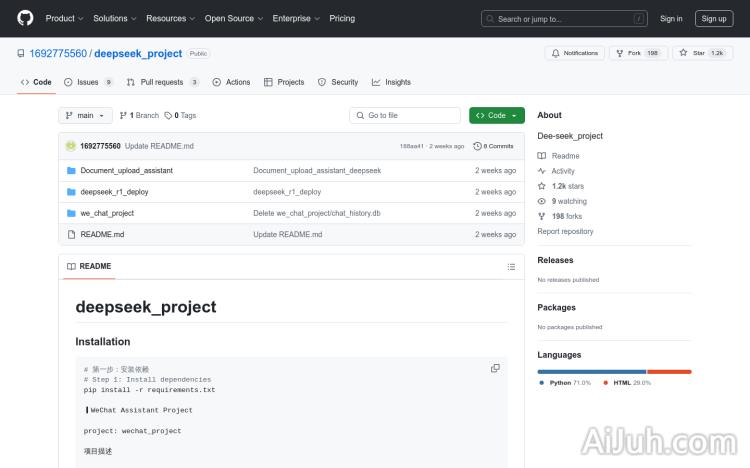Open the Python 71.0% language link
Viewport: 750px width, 468px height.
(x=565, y=383)
